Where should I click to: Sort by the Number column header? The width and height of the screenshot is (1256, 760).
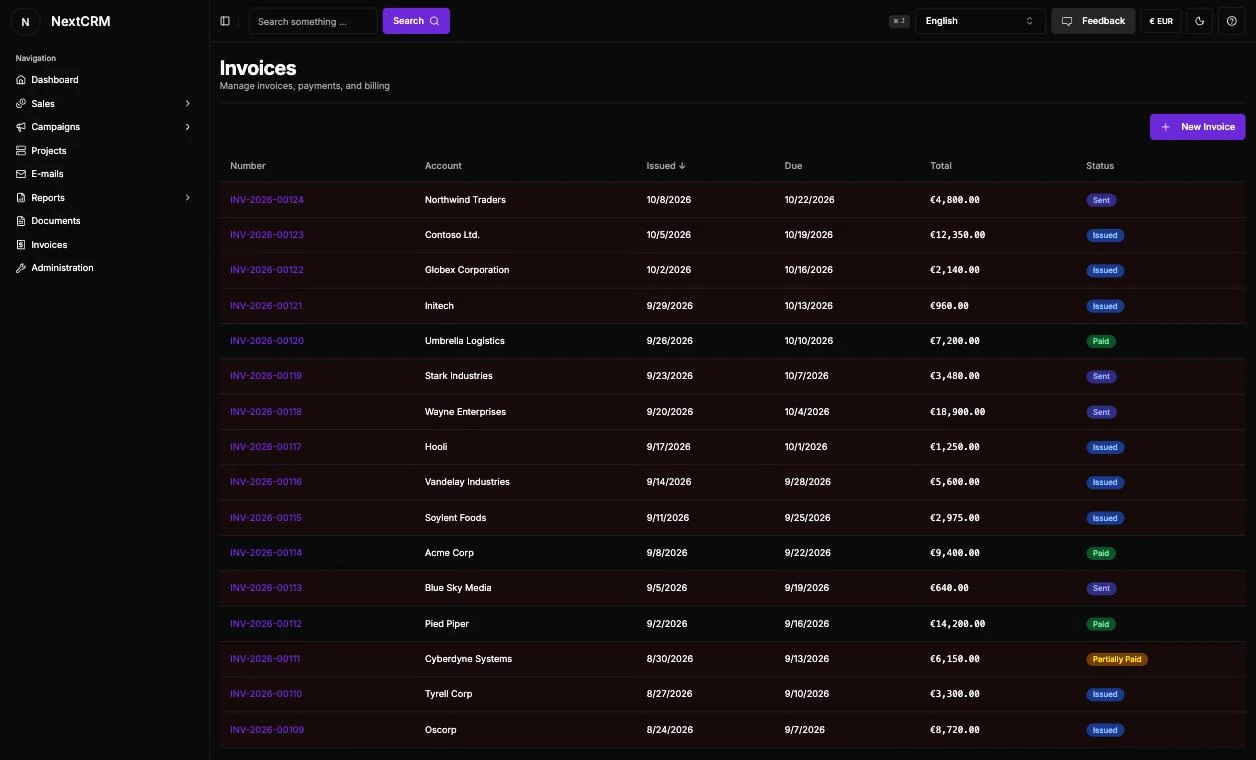[x=248, y=166]
